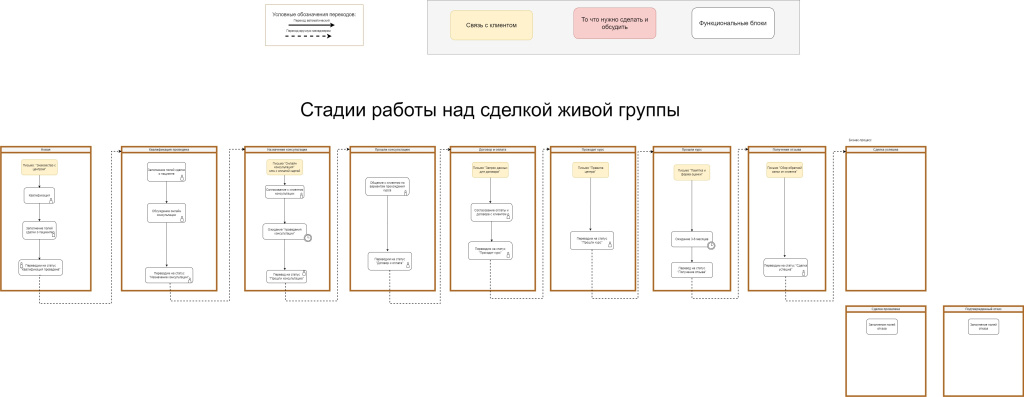
Task: Select 'Обсуждение онлайн консультации' block
Action: (x=166, y=214)
